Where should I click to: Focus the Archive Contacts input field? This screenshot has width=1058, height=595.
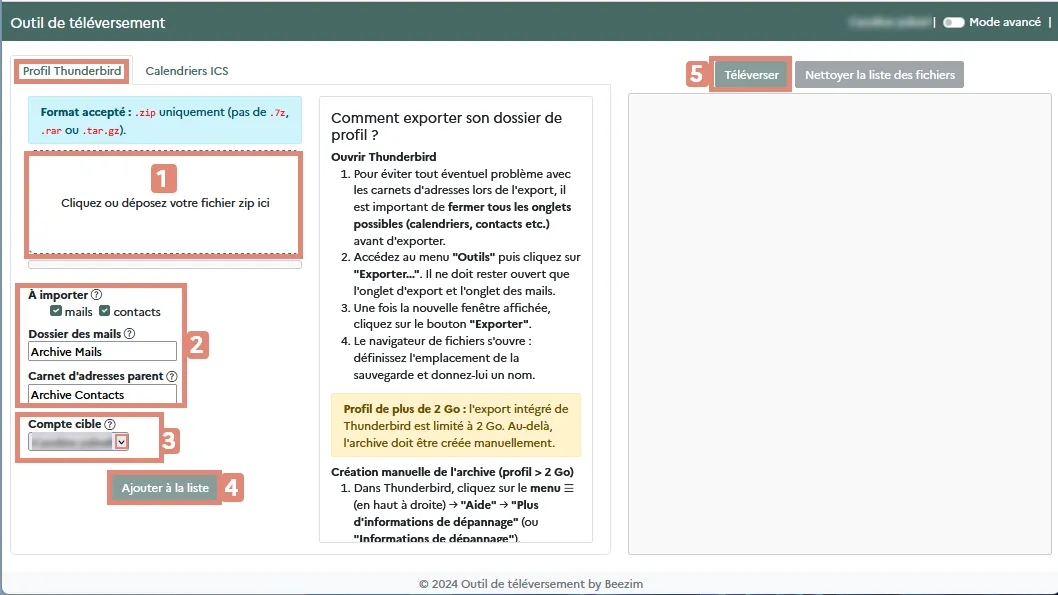102,394
